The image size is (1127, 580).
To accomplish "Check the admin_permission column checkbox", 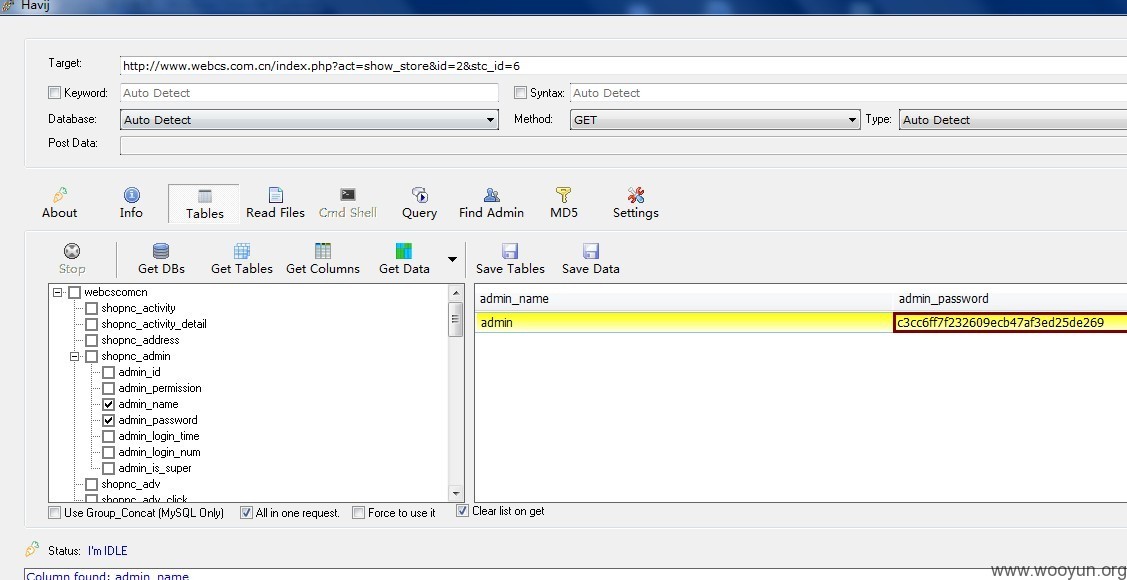I will (109, 388).
